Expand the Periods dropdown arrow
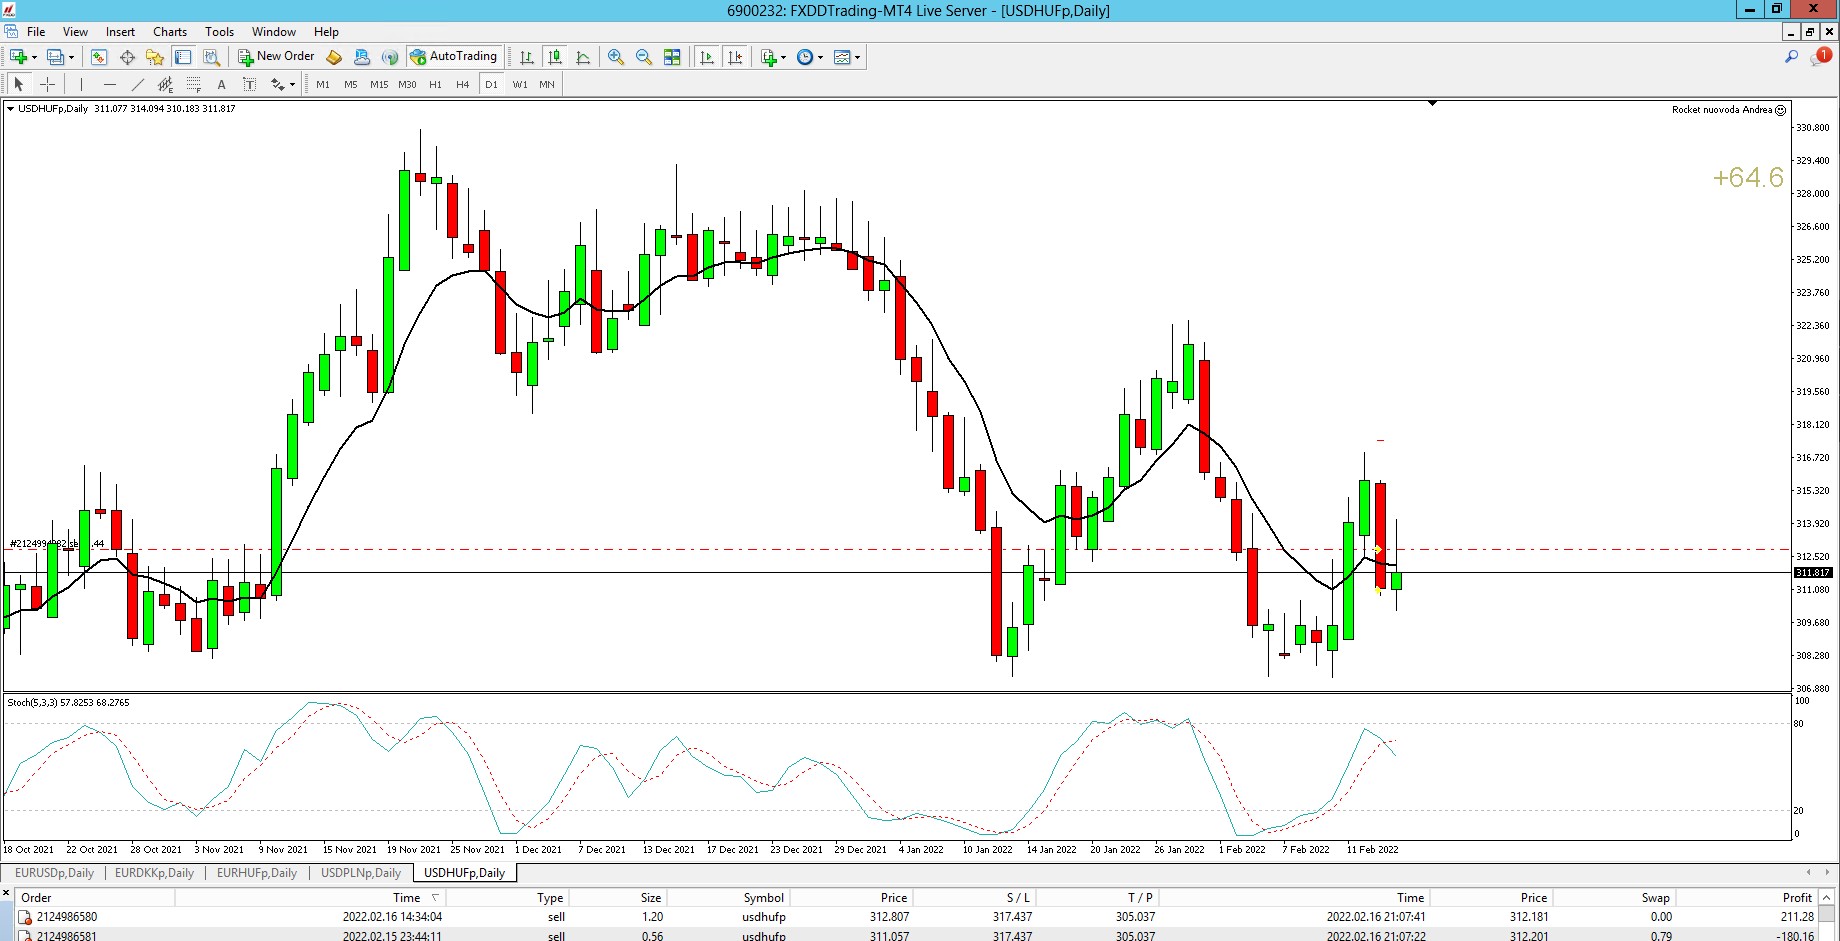The image size is (1840, 941). point(820,57)
